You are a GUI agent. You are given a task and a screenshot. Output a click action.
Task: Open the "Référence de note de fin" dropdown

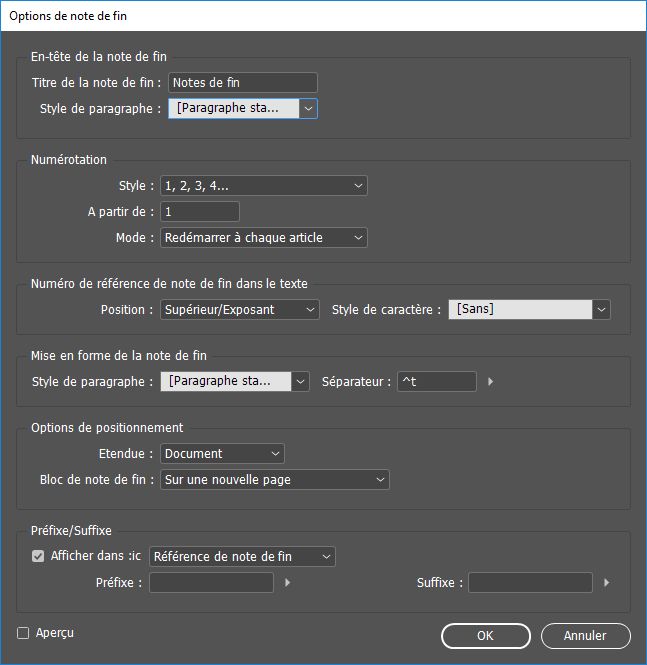(242, 556)
